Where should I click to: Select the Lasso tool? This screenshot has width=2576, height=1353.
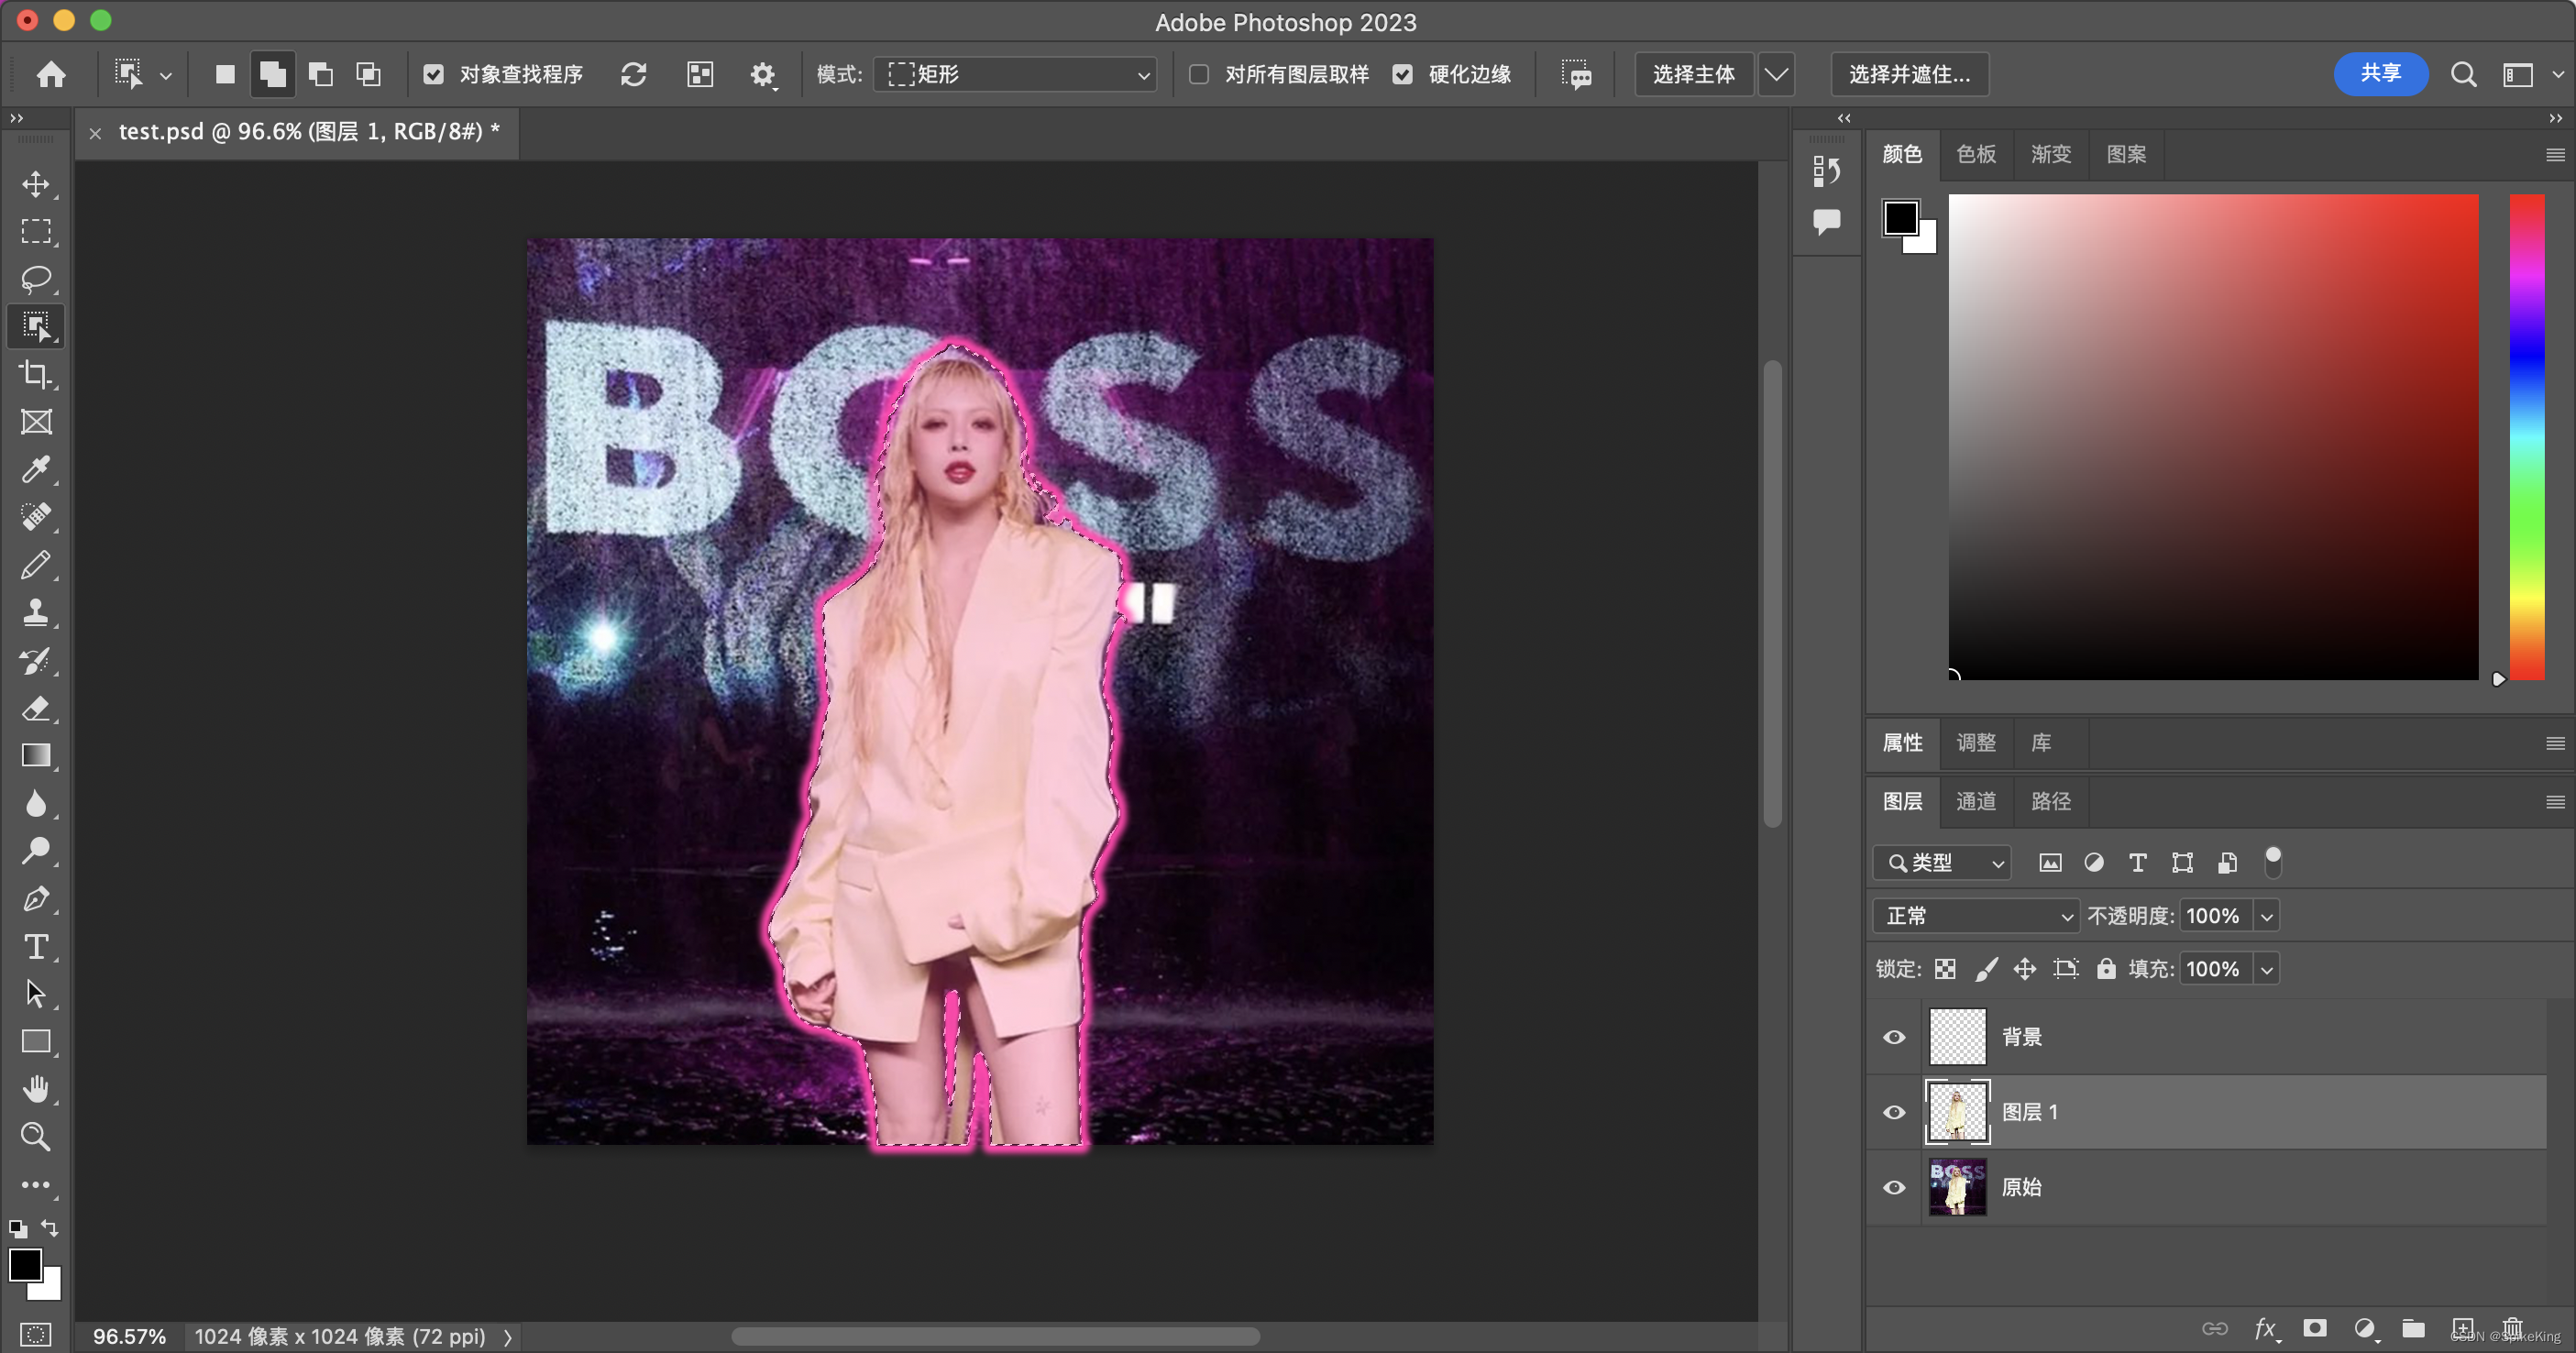[36, 278]
